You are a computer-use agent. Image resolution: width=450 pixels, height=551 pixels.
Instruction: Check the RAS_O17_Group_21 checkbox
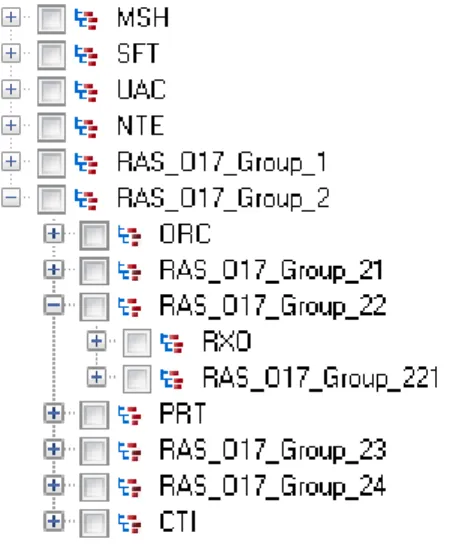pyautogui.click(x=94, y=271)
